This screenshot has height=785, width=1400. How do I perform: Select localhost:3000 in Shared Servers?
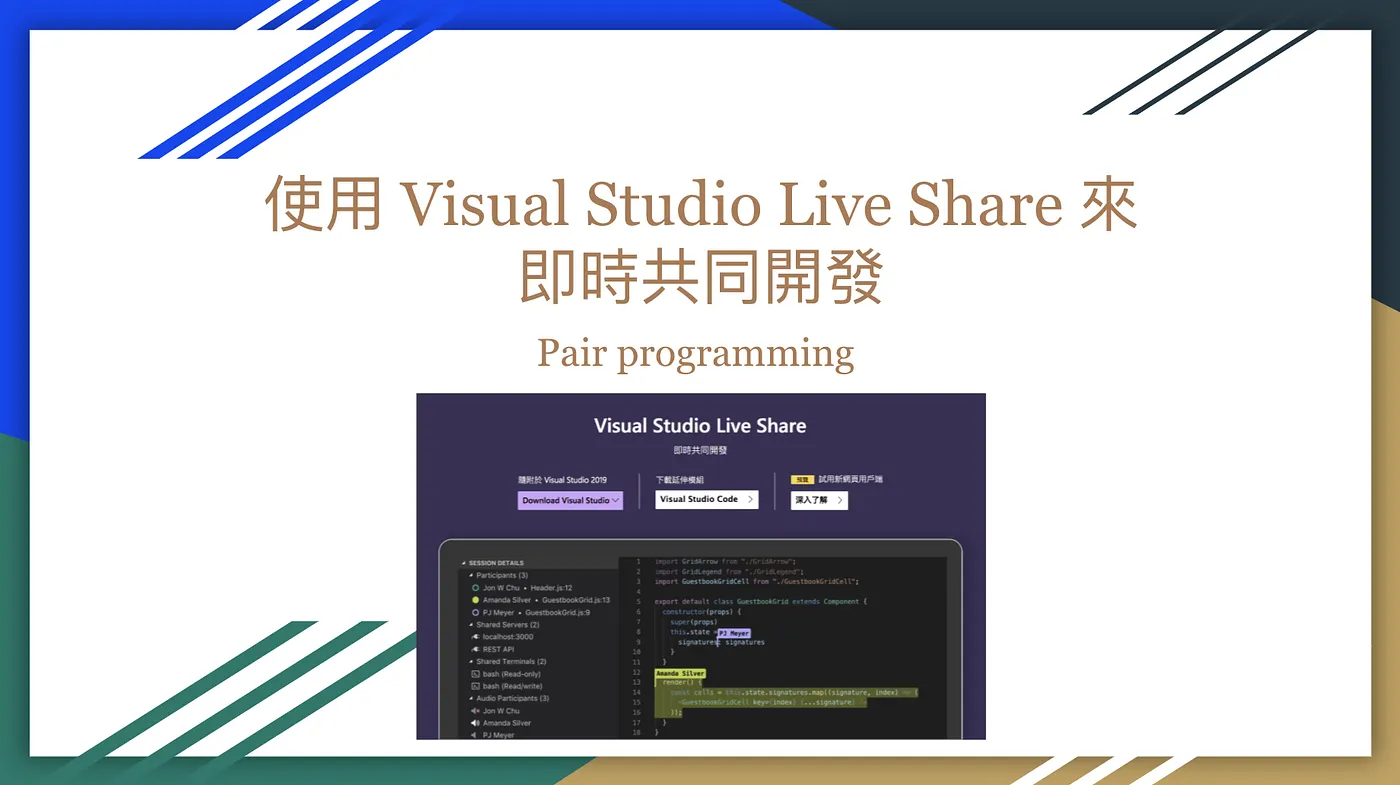click(x=508, y=637)
